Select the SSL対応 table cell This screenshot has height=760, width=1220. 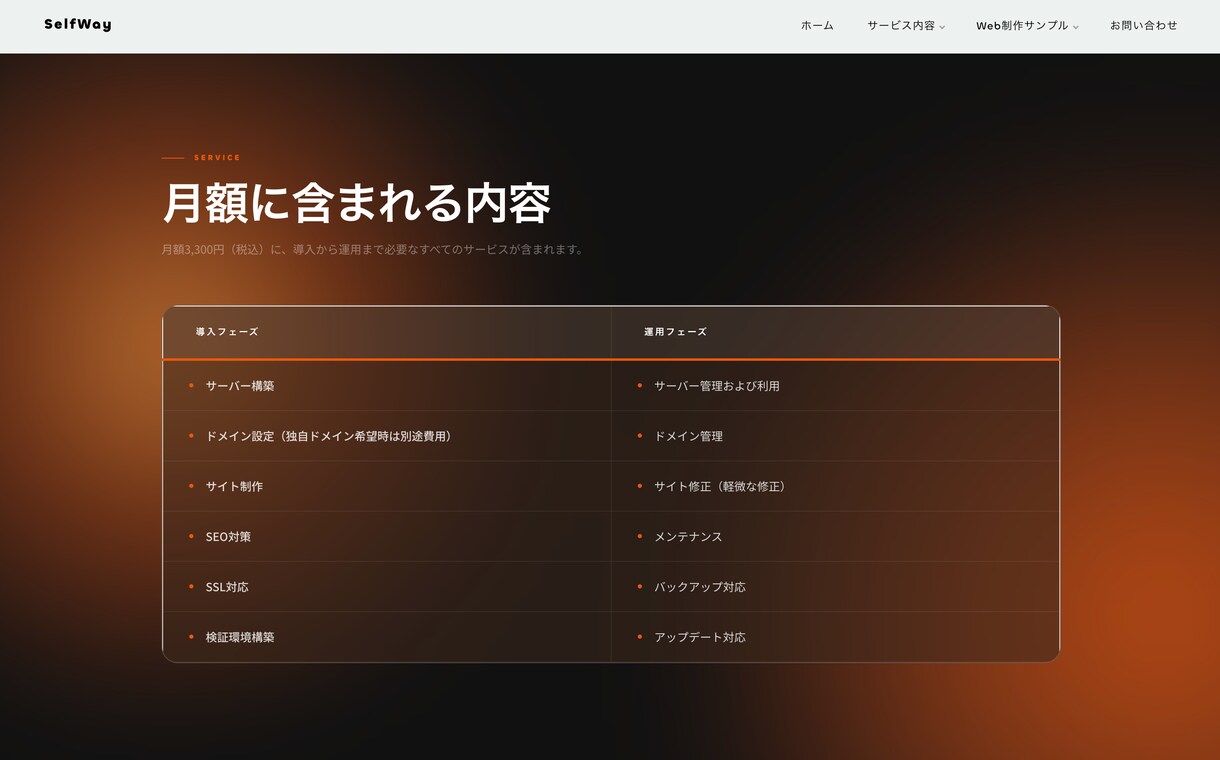pos(387,587)
